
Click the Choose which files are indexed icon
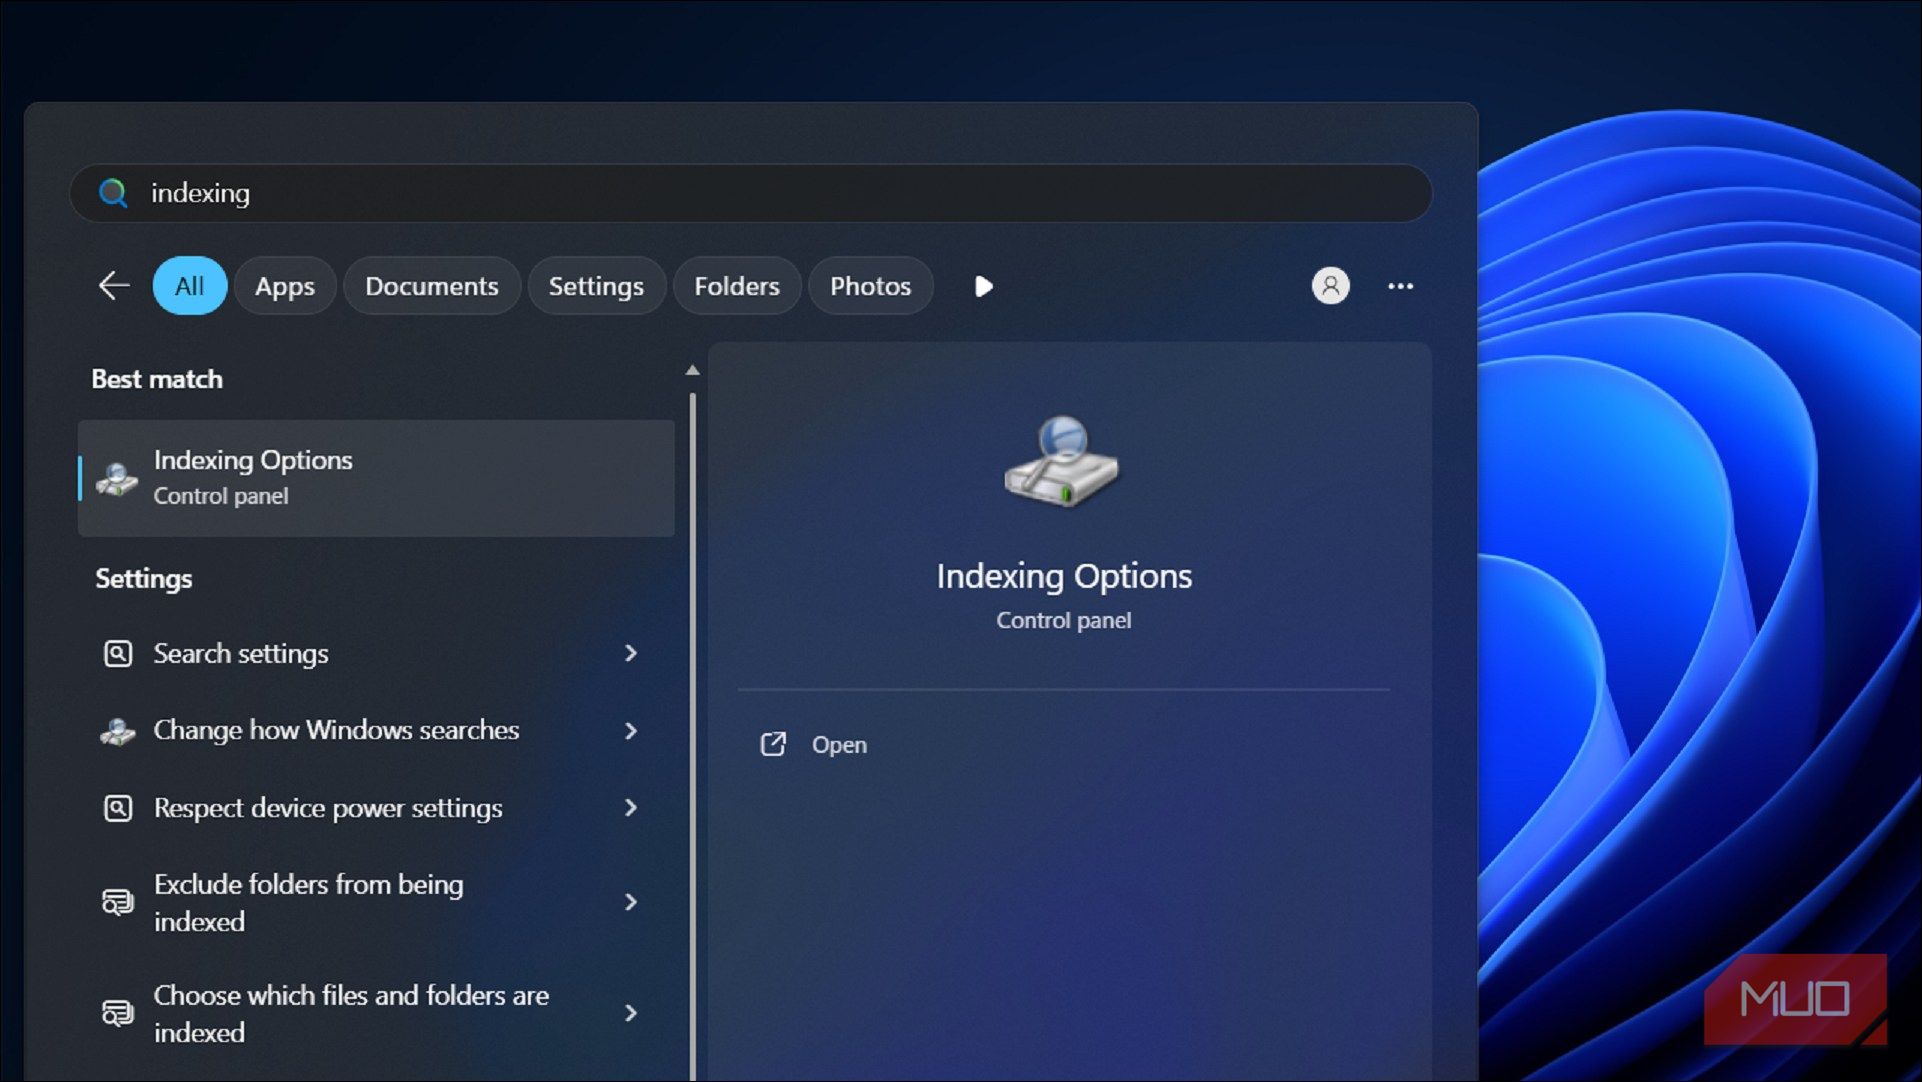pos(118,1013)
